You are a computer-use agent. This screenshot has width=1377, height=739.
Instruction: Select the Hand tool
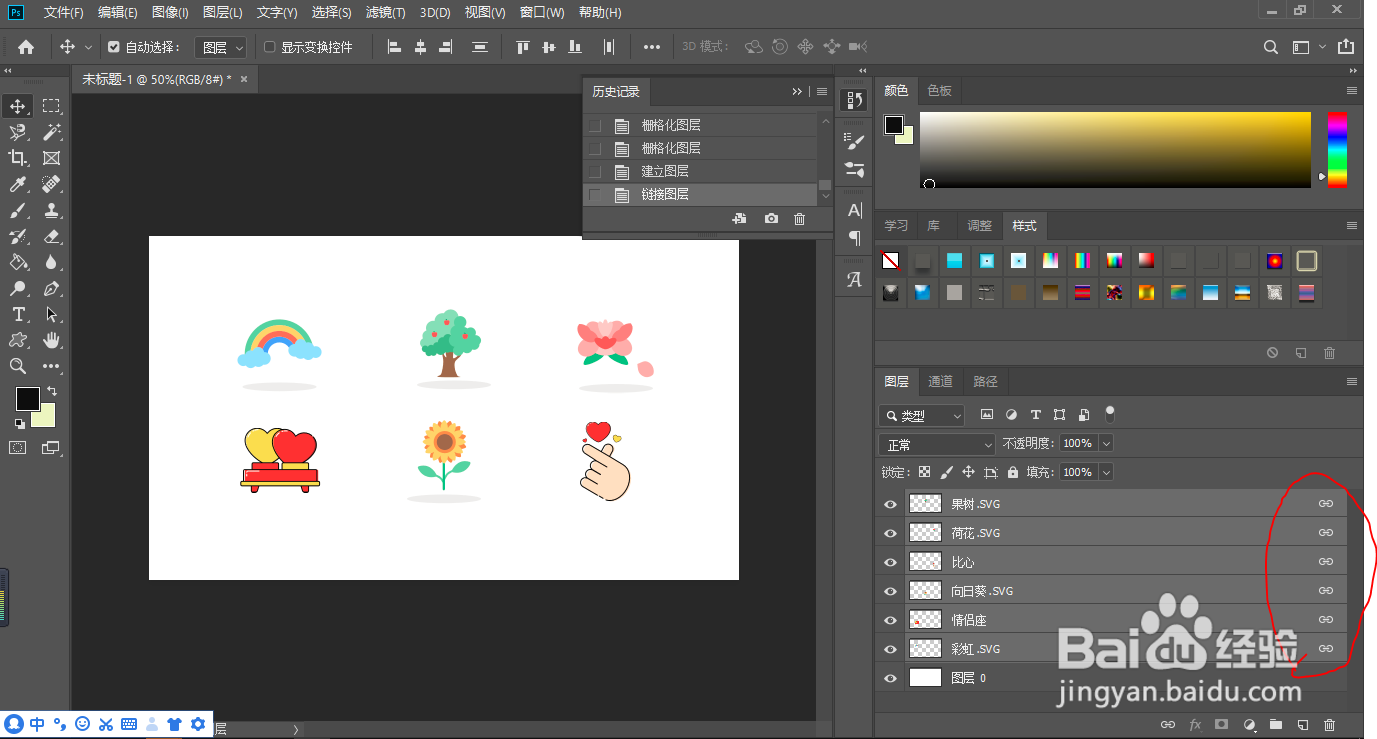pos(51,341)
